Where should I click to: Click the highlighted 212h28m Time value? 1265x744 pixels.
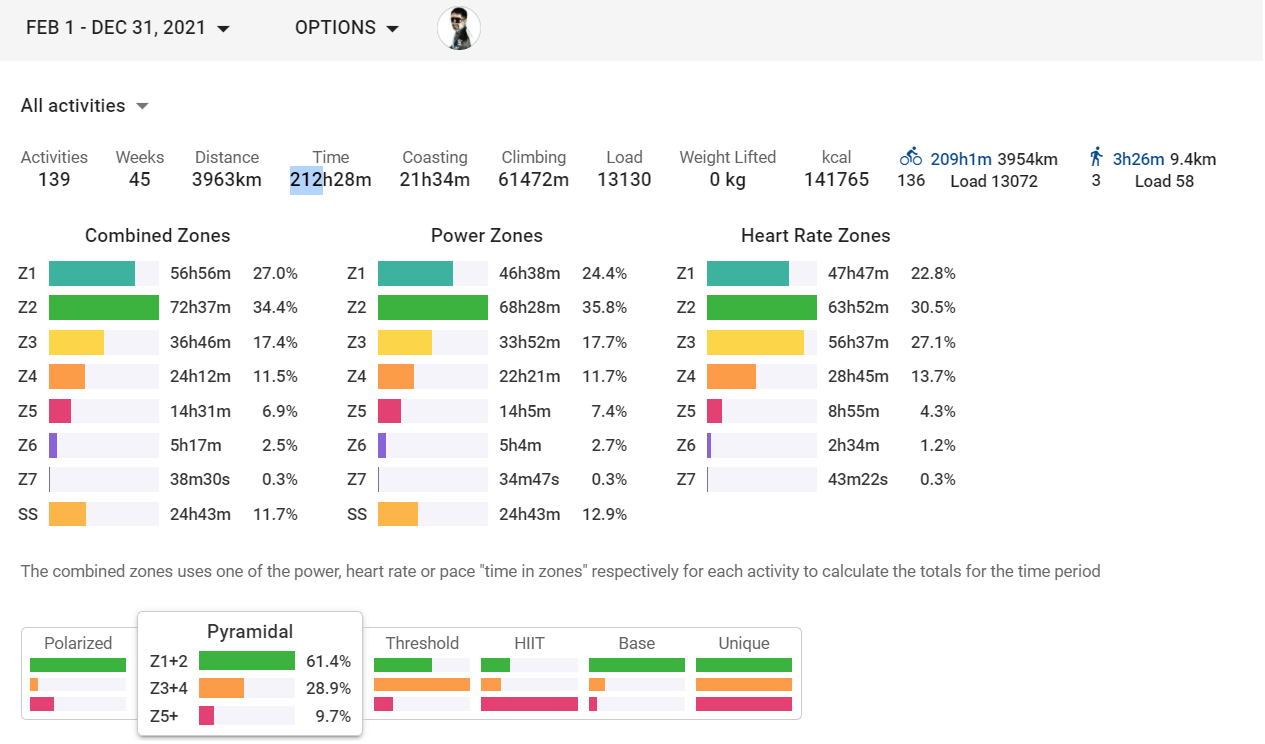[x=330, y=180]
